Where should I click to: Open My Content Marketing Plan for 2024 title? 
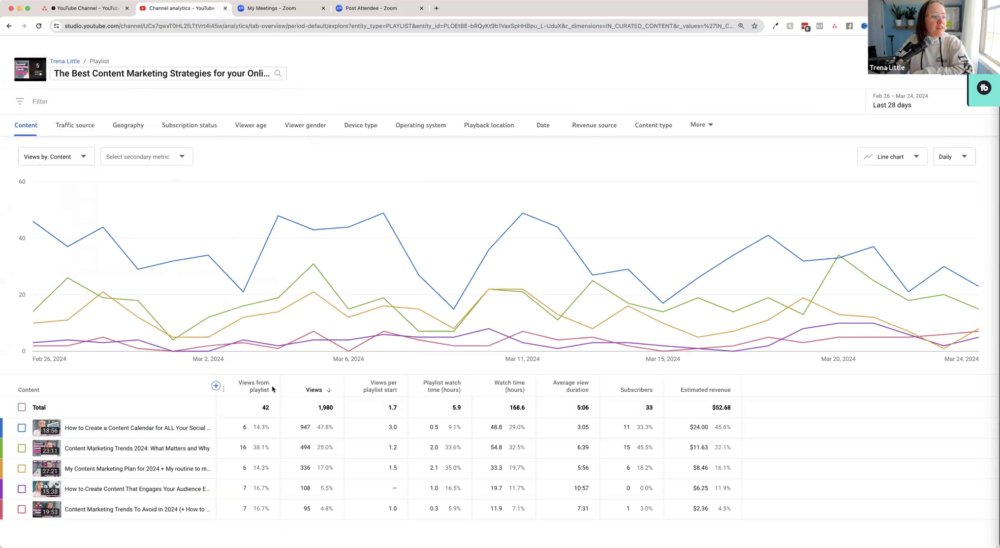click(x=137, y=468)
